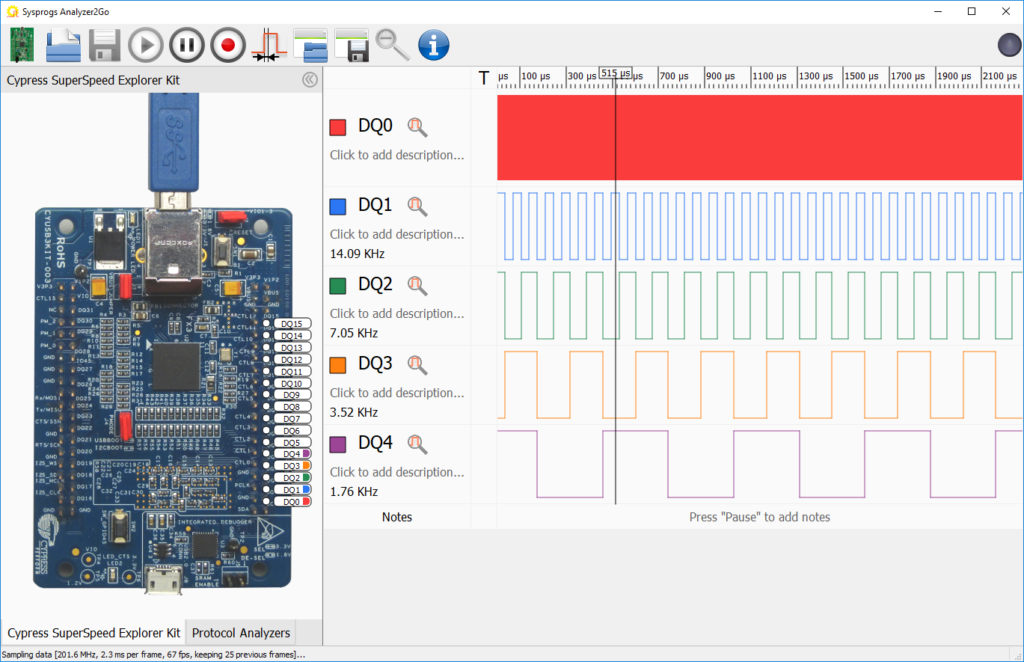Click the 1.76 KHz frequency reading
The height and width of the screenshot is (662, 1024).
tap(354, 492)
